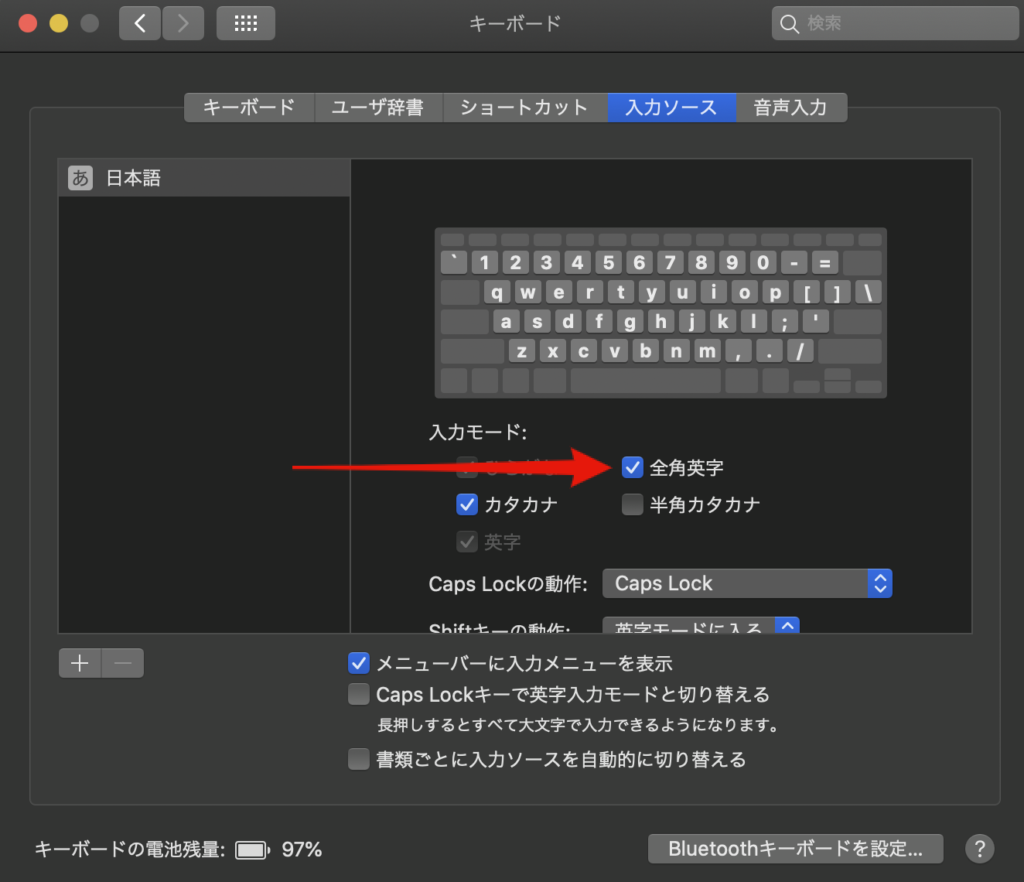Switch to the 音声入力 tab
This screenshot has height=882, width=1024.
point(792,107)
